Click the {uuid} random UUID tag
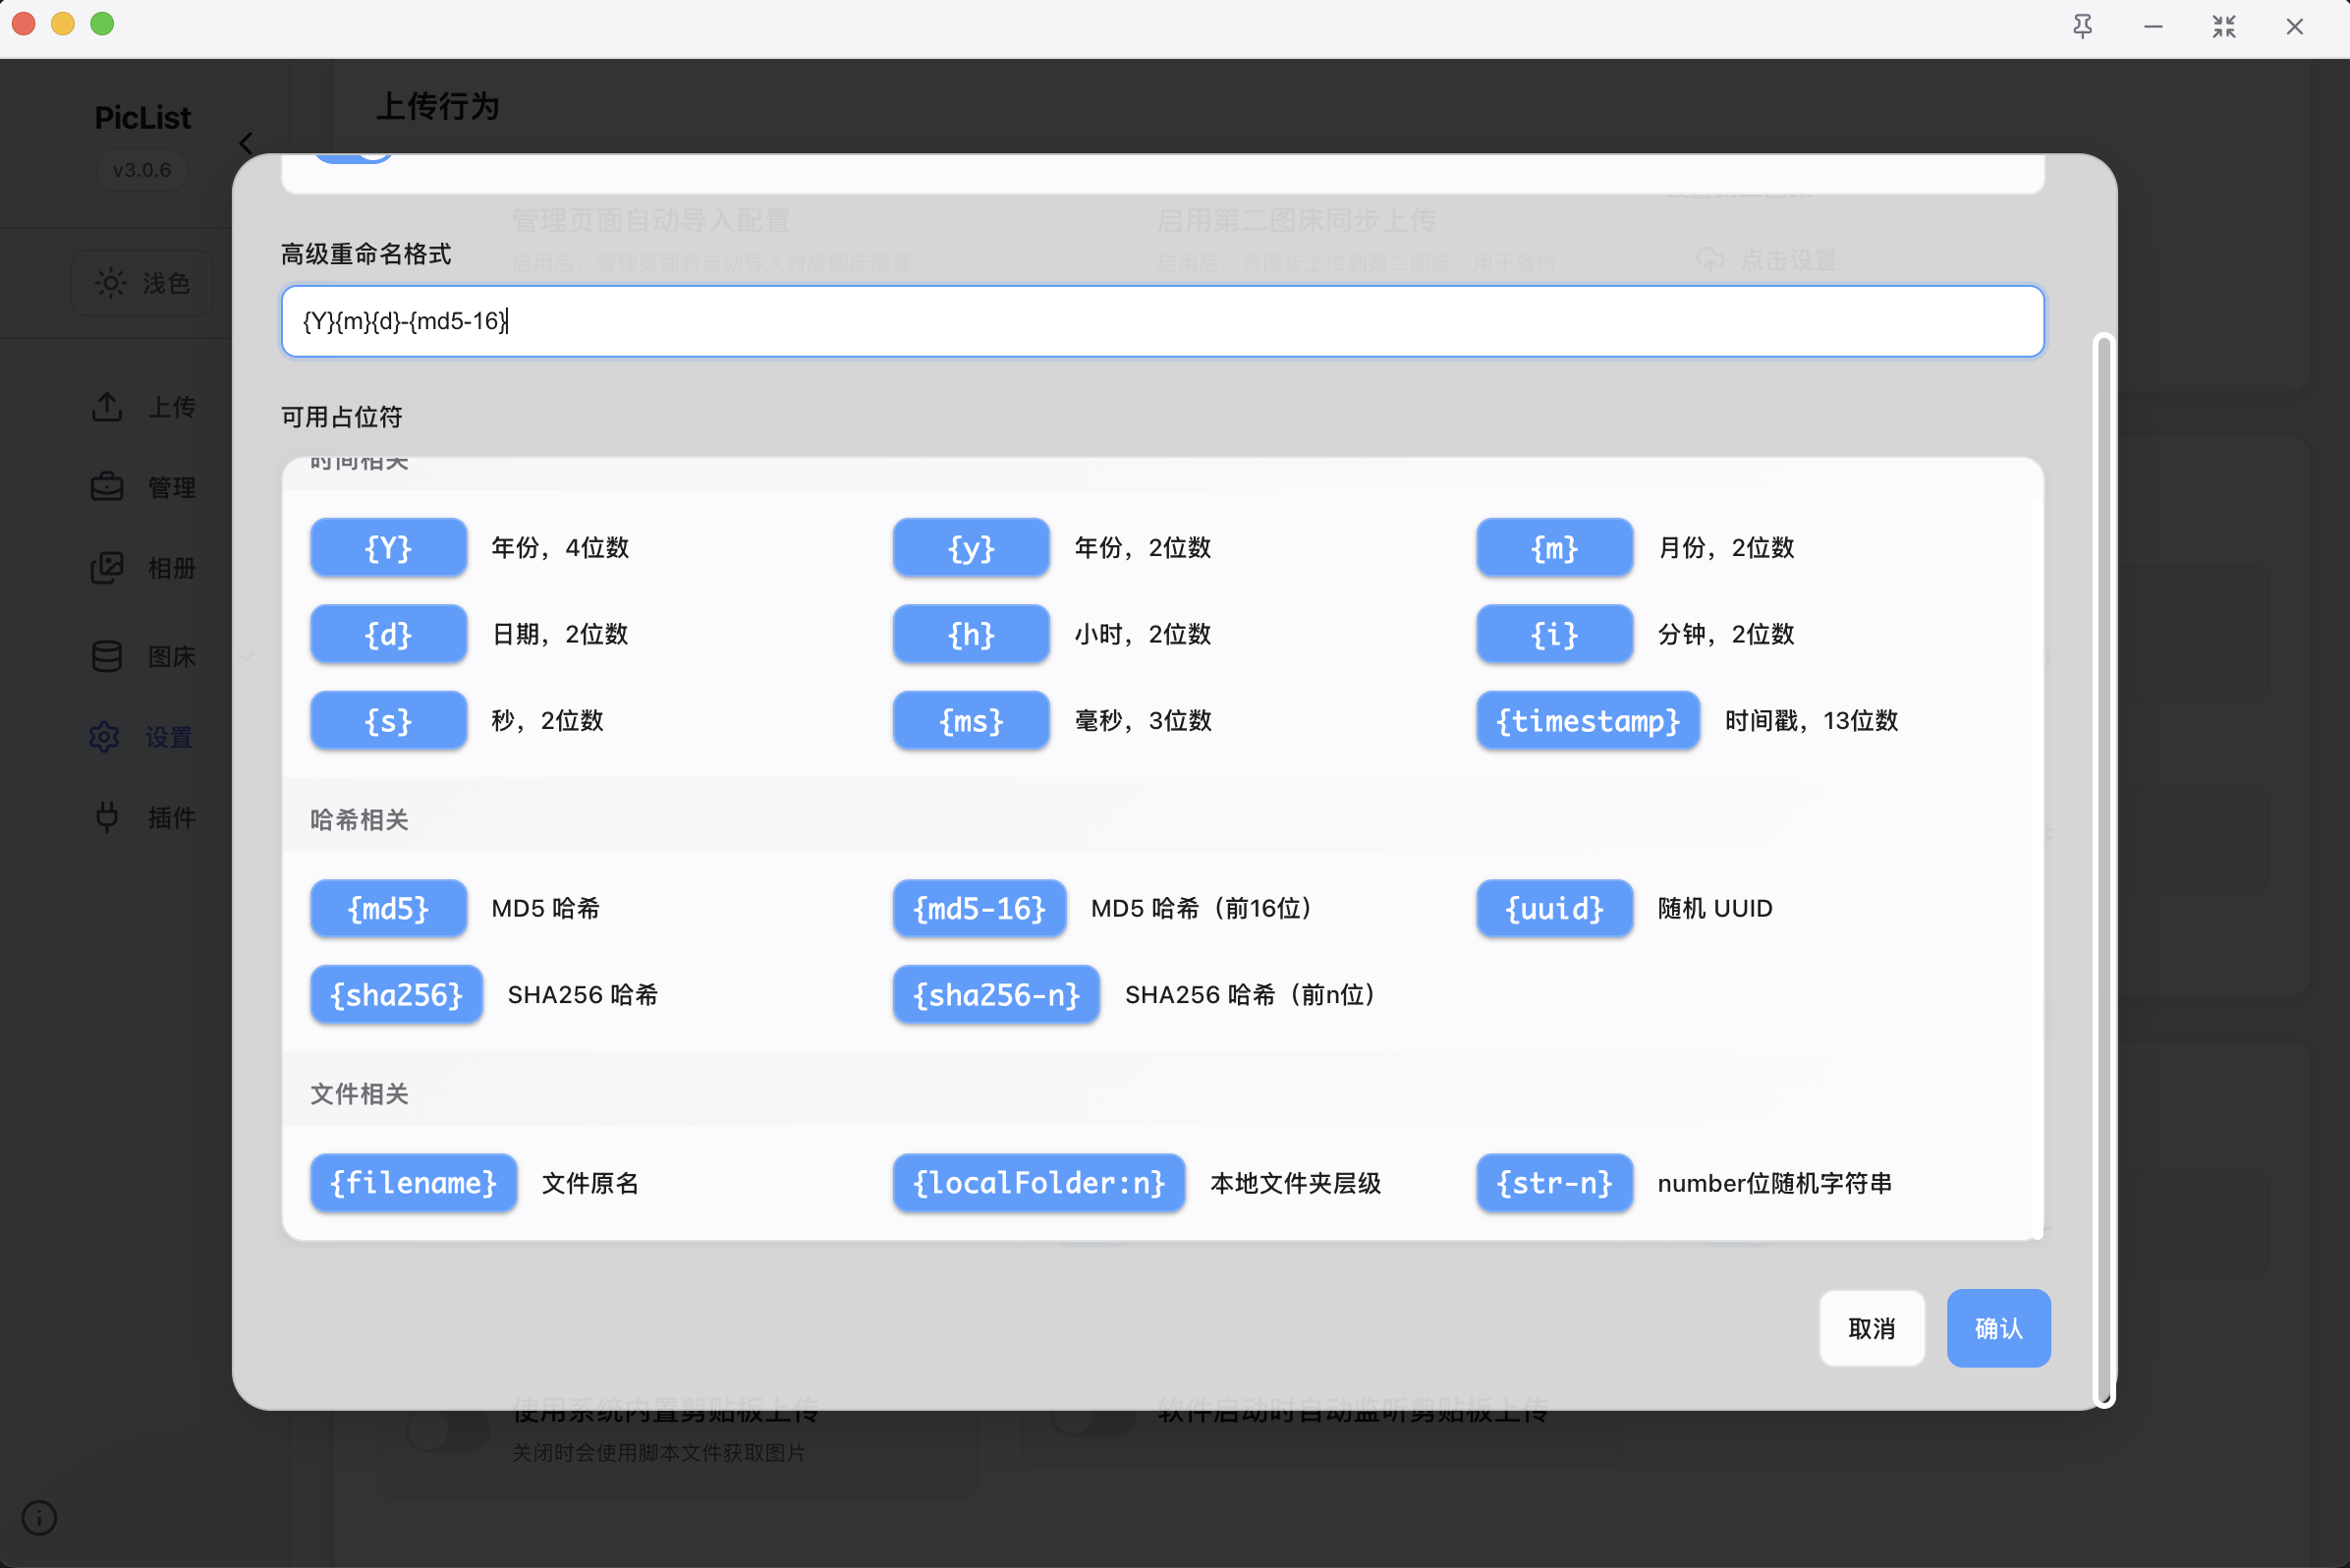The height and width of the screenshot is (1568, 2350). tap(1554, 908)
